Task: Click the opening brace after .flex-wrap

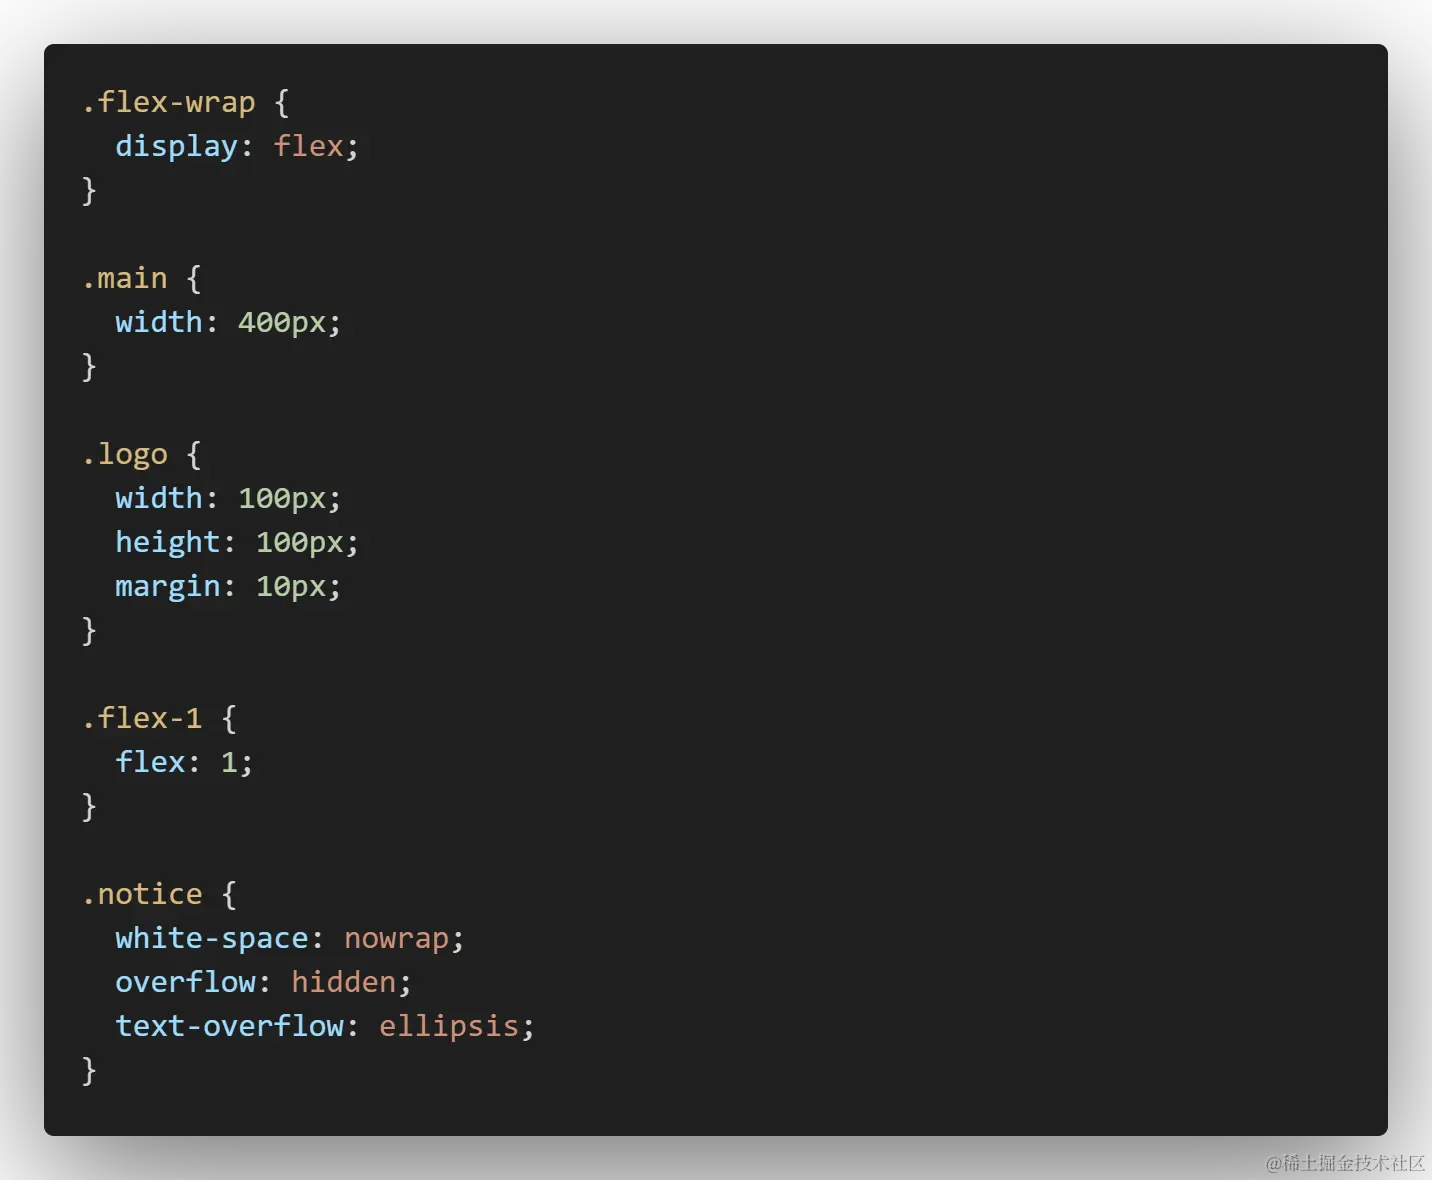Action: [283, 102]
